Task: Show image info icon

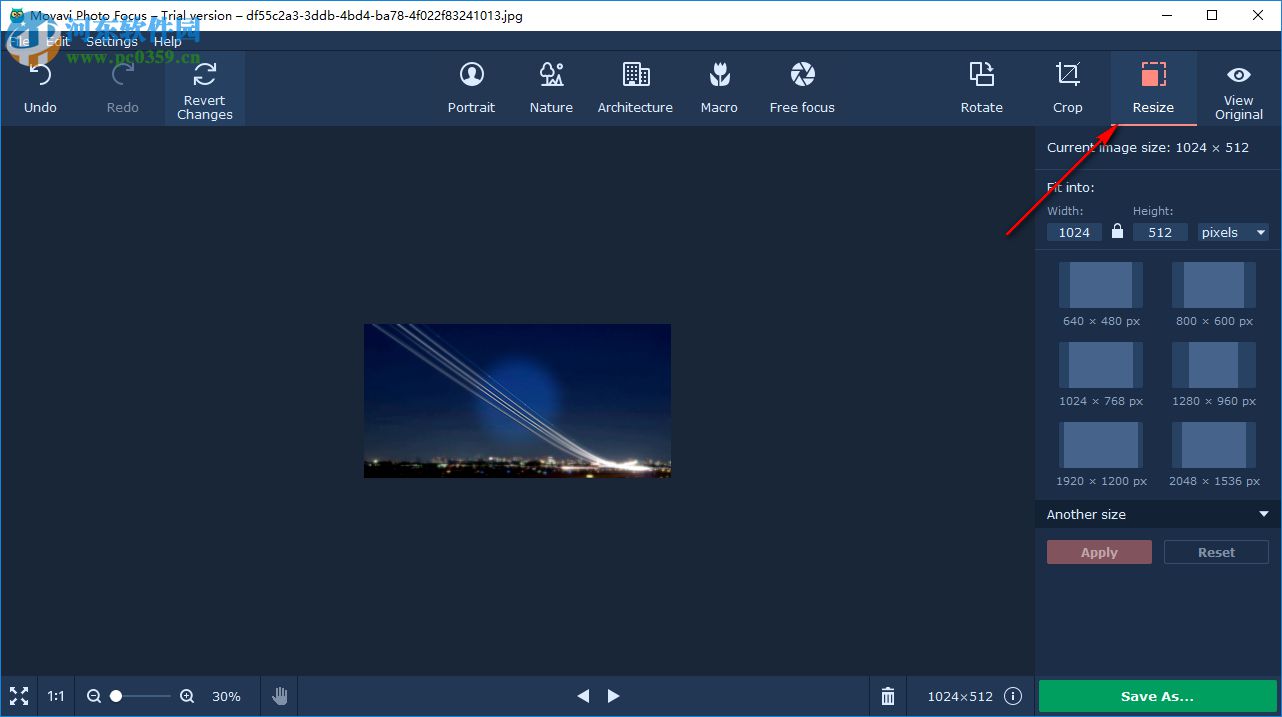Action: (x=1013, y=696)
